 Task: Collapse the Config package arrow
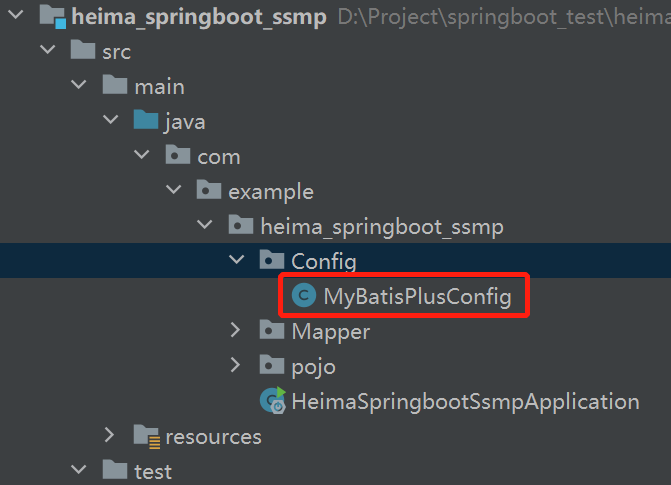pos(236,261)
